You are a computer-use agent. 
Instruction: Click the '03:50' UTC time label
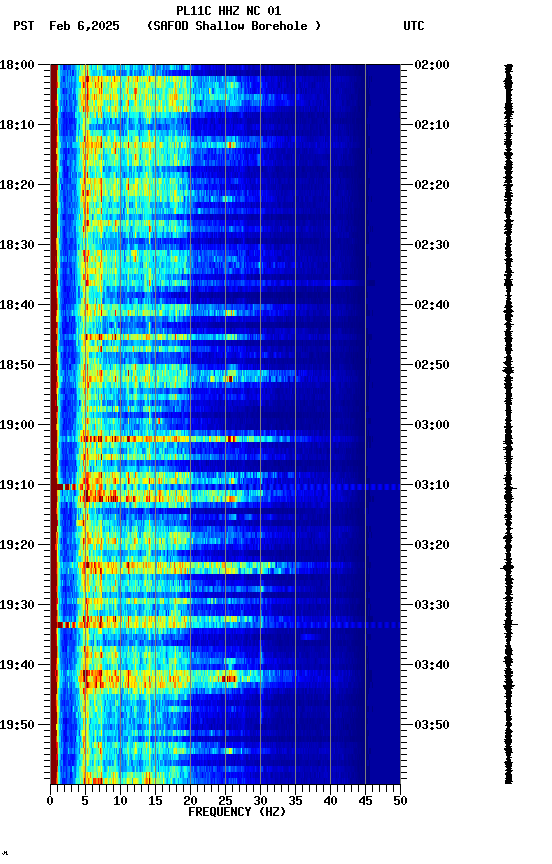point(432,725)
